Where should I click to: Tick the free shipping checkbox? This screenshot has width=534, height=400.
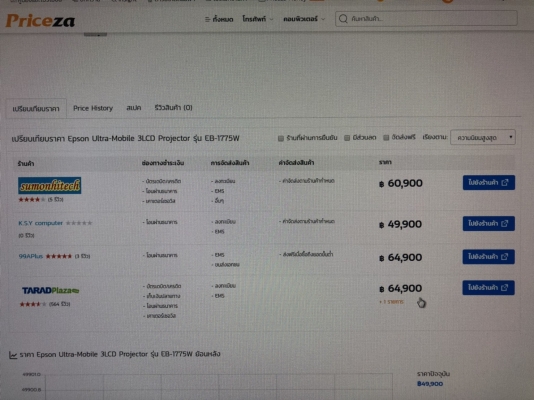(x=386, y=138)
